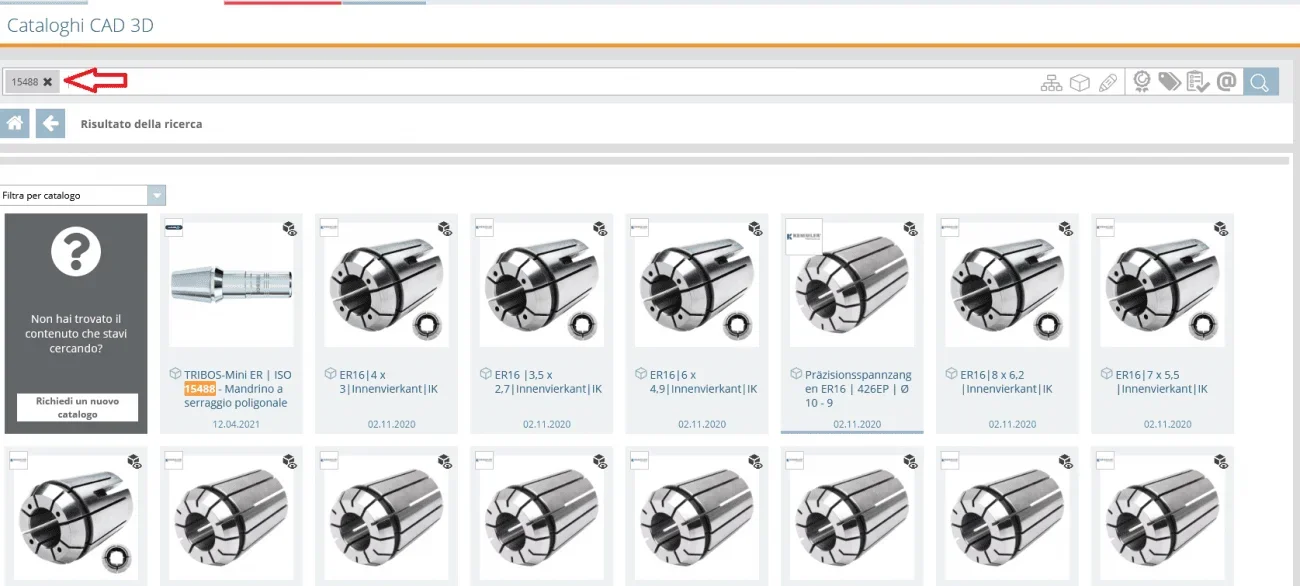
Task: Click the clipboard checklist icon
Action: (x=1197, y=82)
